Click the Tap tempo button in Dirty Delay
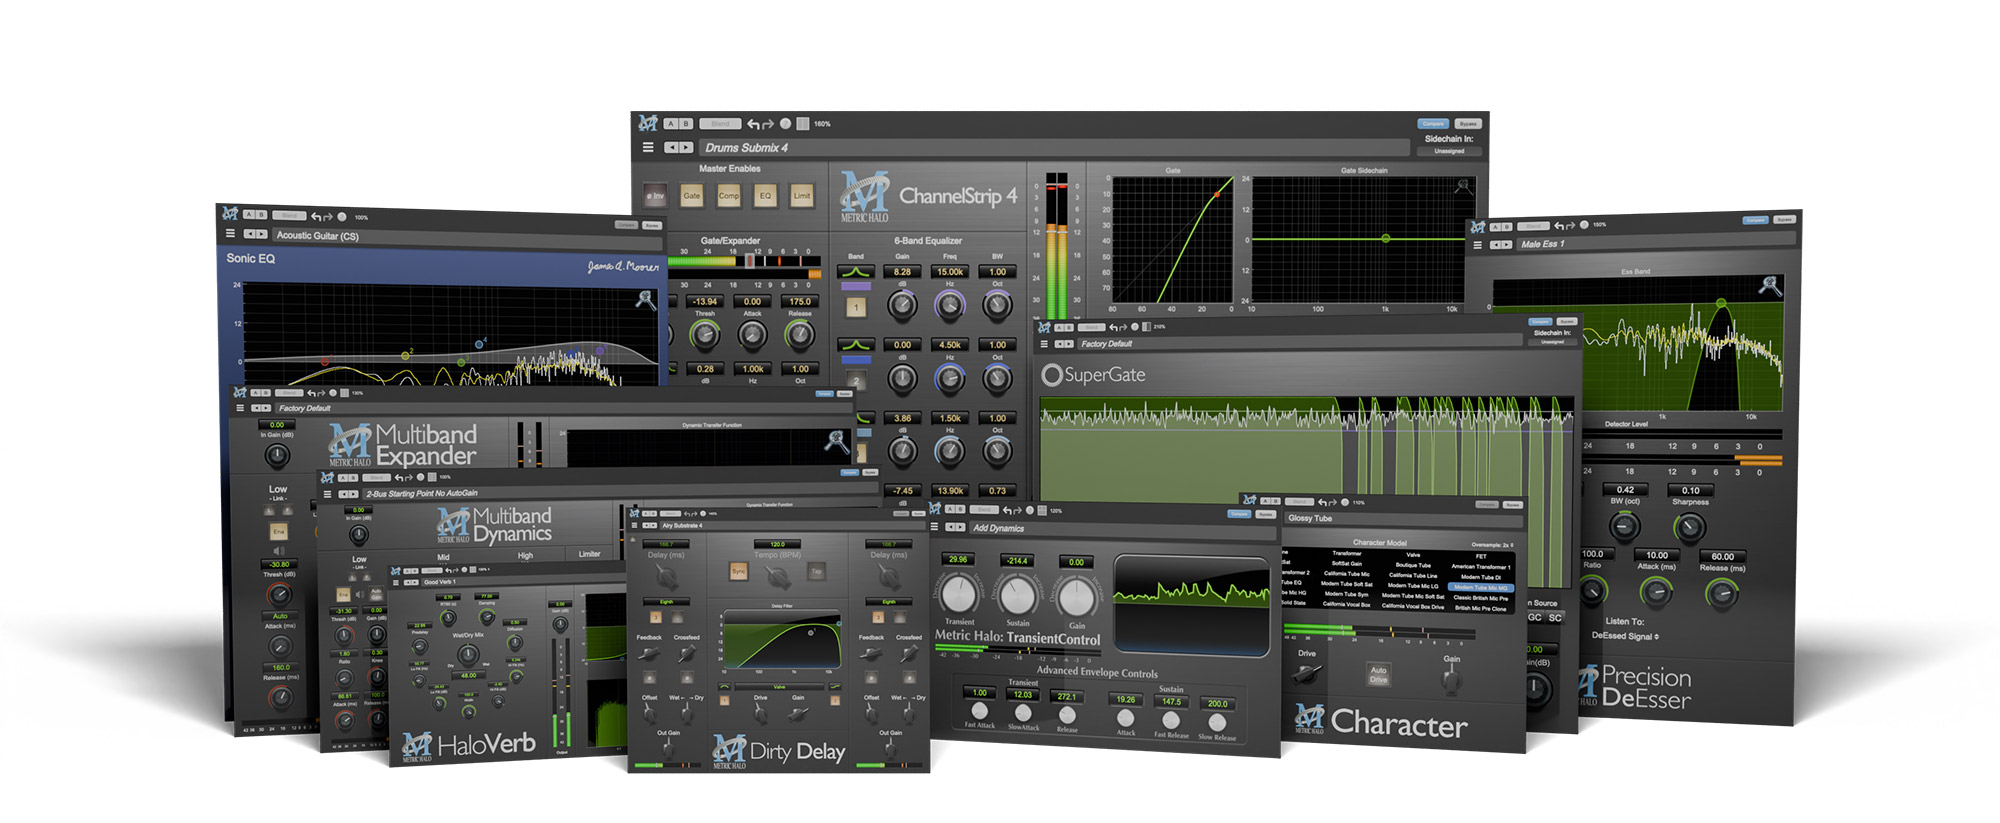This screenshot has width=2000, height=823. pyautogui.click(x=816, y=571)
